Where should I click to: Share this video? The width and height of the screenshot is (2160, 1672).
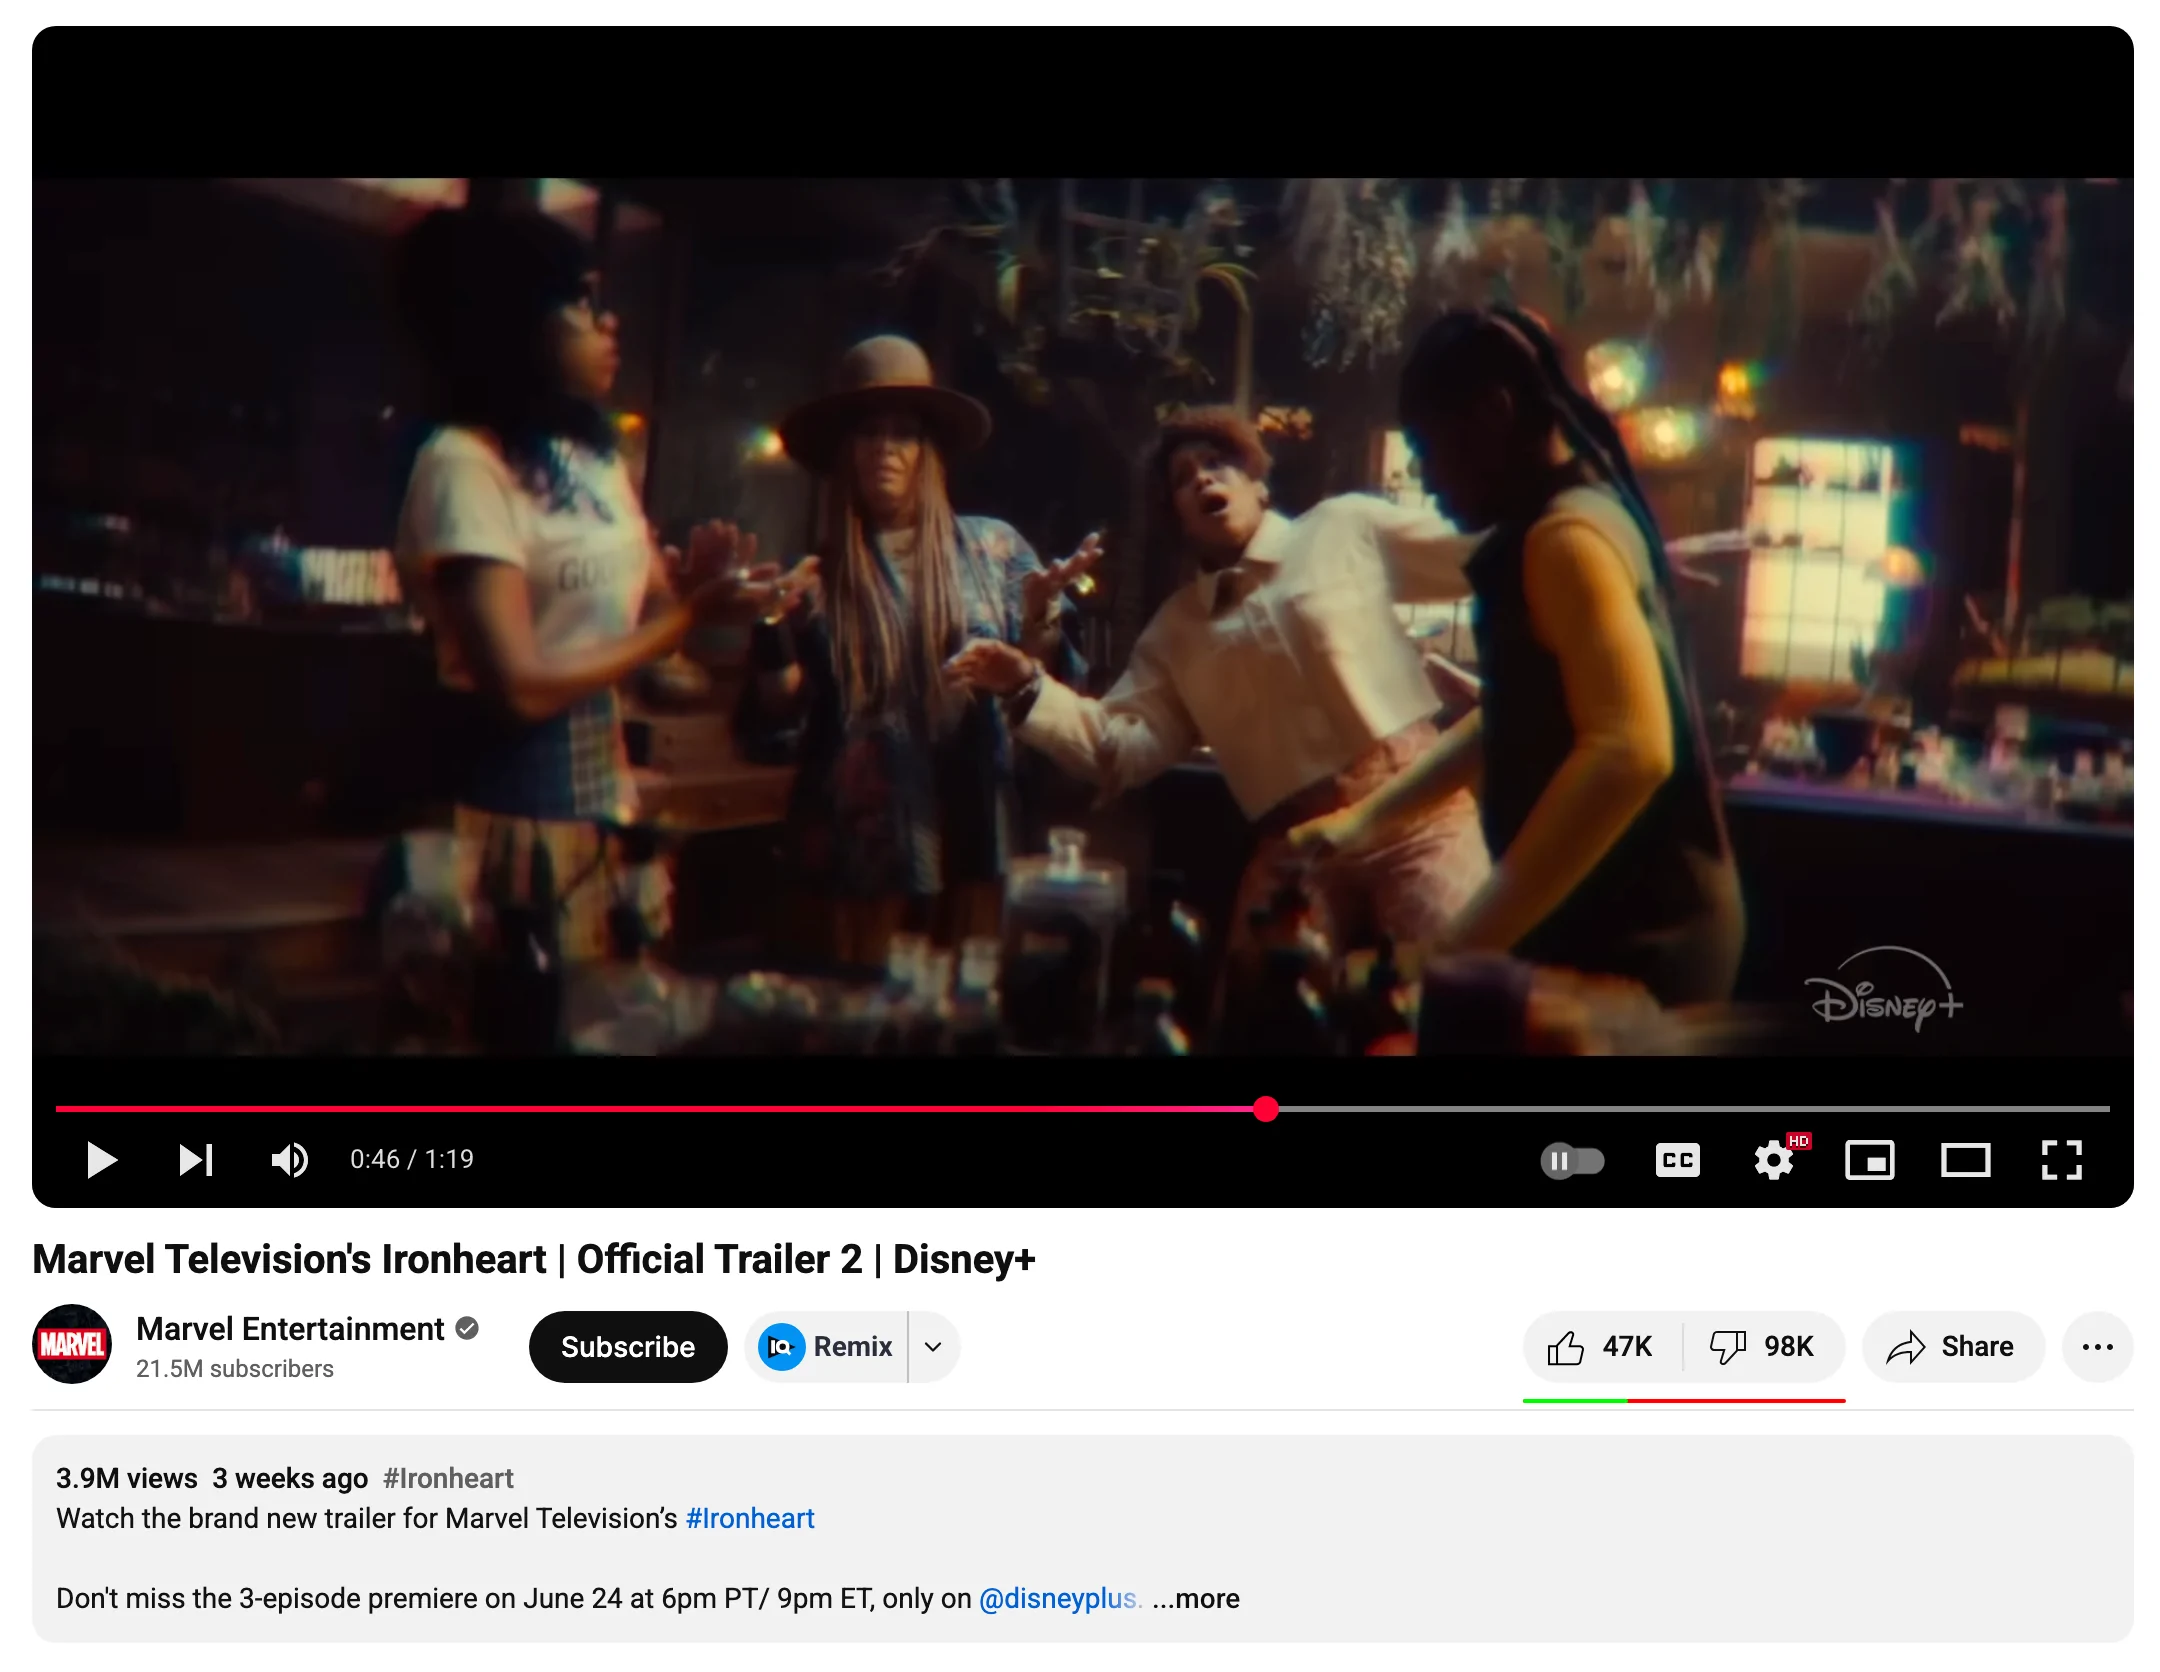pos(1952,1347)
